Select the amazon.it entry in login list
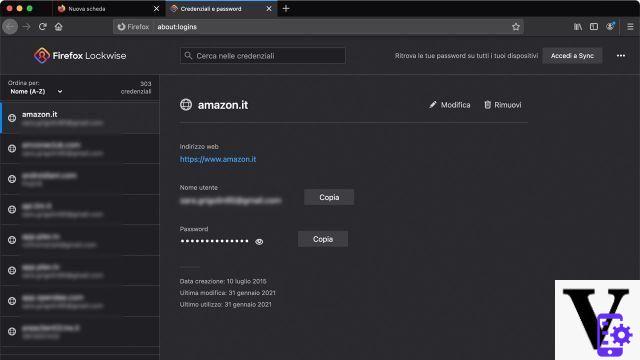 [x=80, y=118]
